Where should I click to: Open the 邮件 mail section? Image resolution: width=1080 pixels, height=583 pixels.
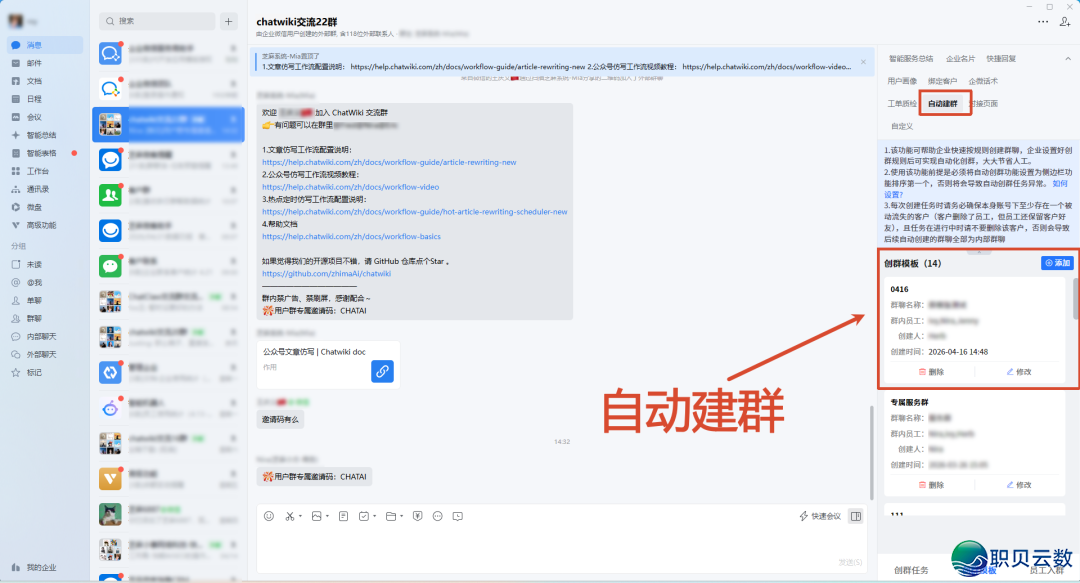pos(34,63)
